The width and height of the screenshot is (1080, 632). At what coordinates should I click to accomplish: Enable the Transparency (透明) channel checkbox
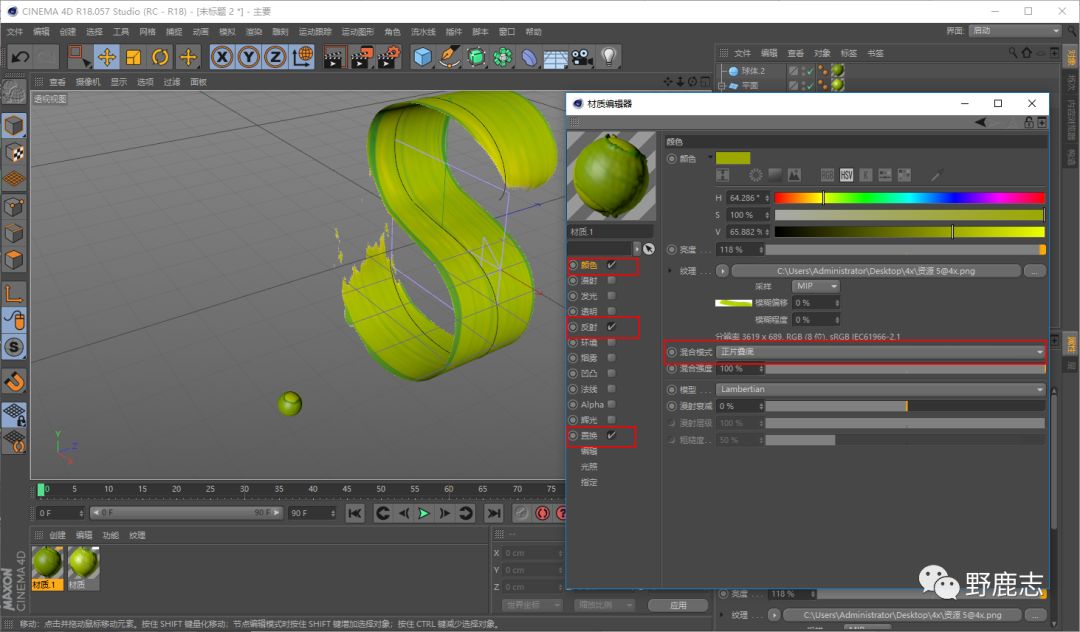click(612, 311)
